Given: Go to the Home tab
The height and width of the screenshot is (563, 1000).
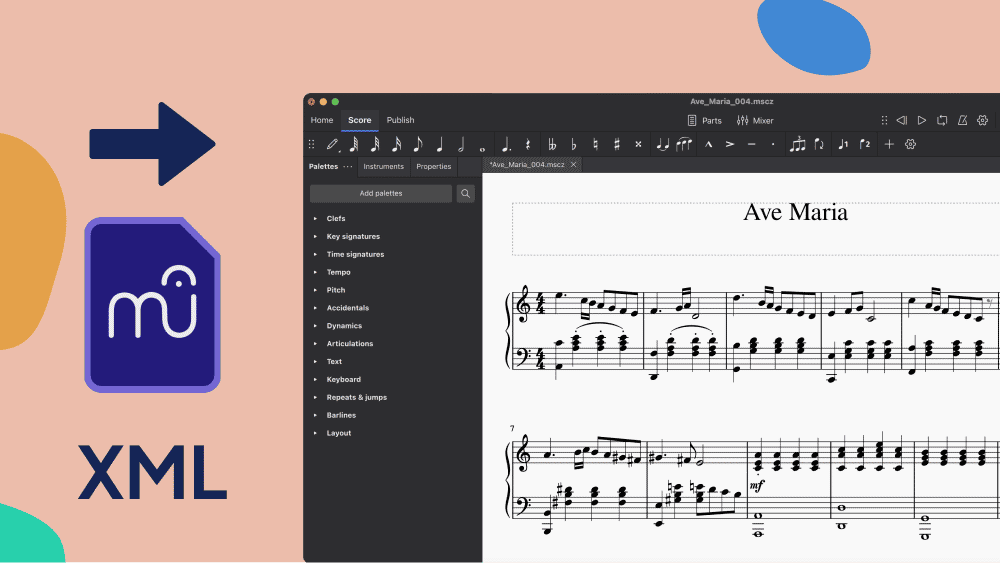Looking at the screenshot, I should [322, 120].
